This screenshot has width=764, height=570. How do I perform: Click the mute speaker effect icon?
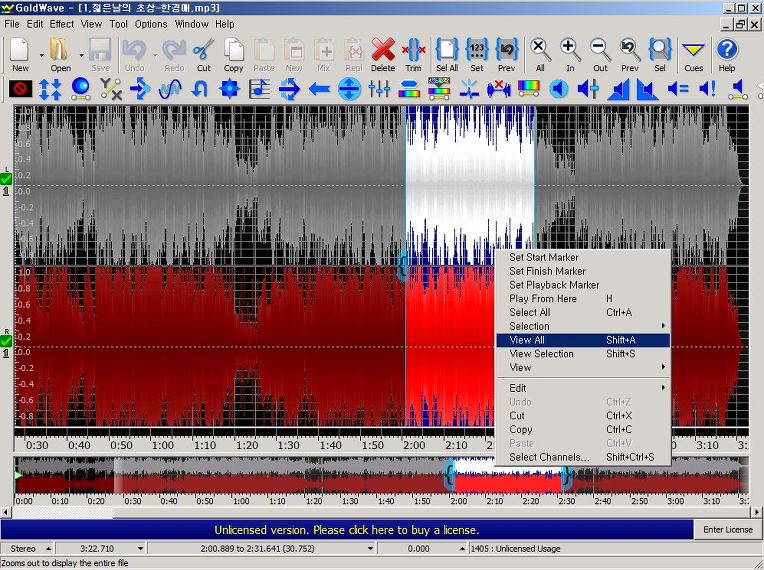[558, 89]
